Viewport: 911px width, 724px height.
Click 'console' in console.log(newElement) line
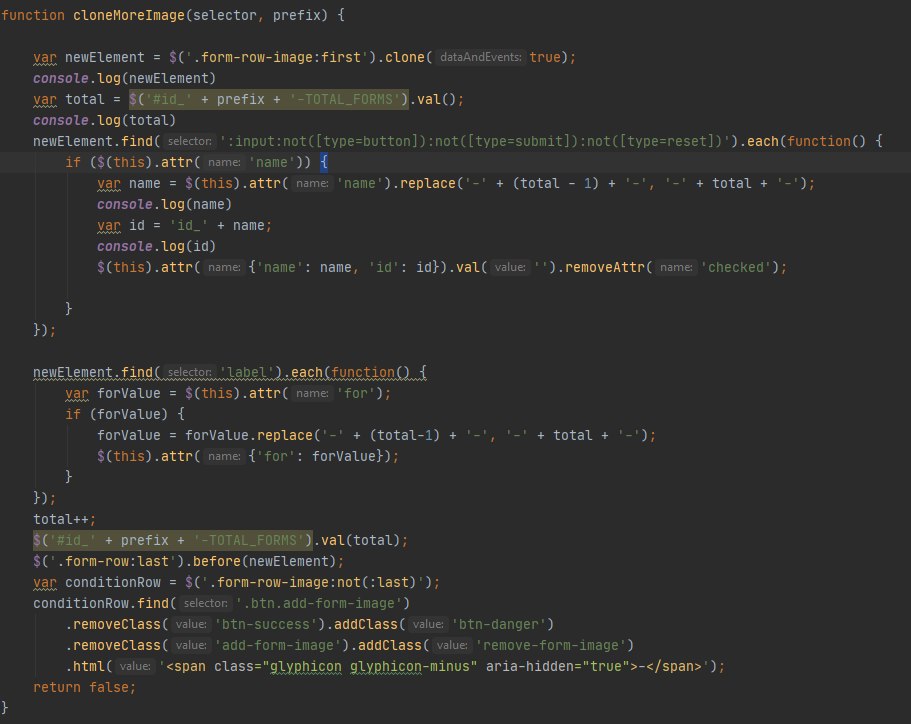[x=60, y=78]
